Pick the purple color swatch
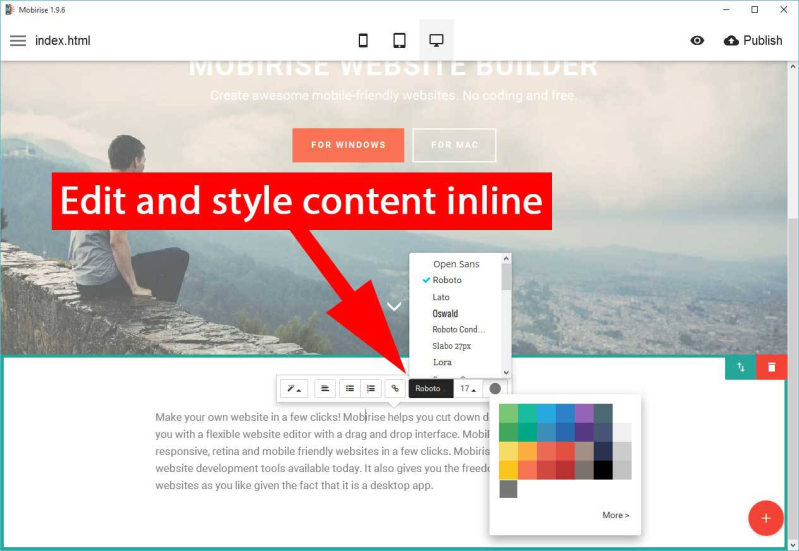This screenshot has width=799, height=551. (584, 413)
